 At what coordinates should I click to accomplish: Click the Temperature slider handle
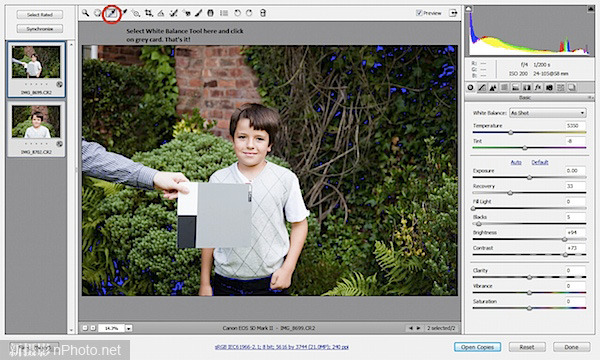click(x=510, y=133)
